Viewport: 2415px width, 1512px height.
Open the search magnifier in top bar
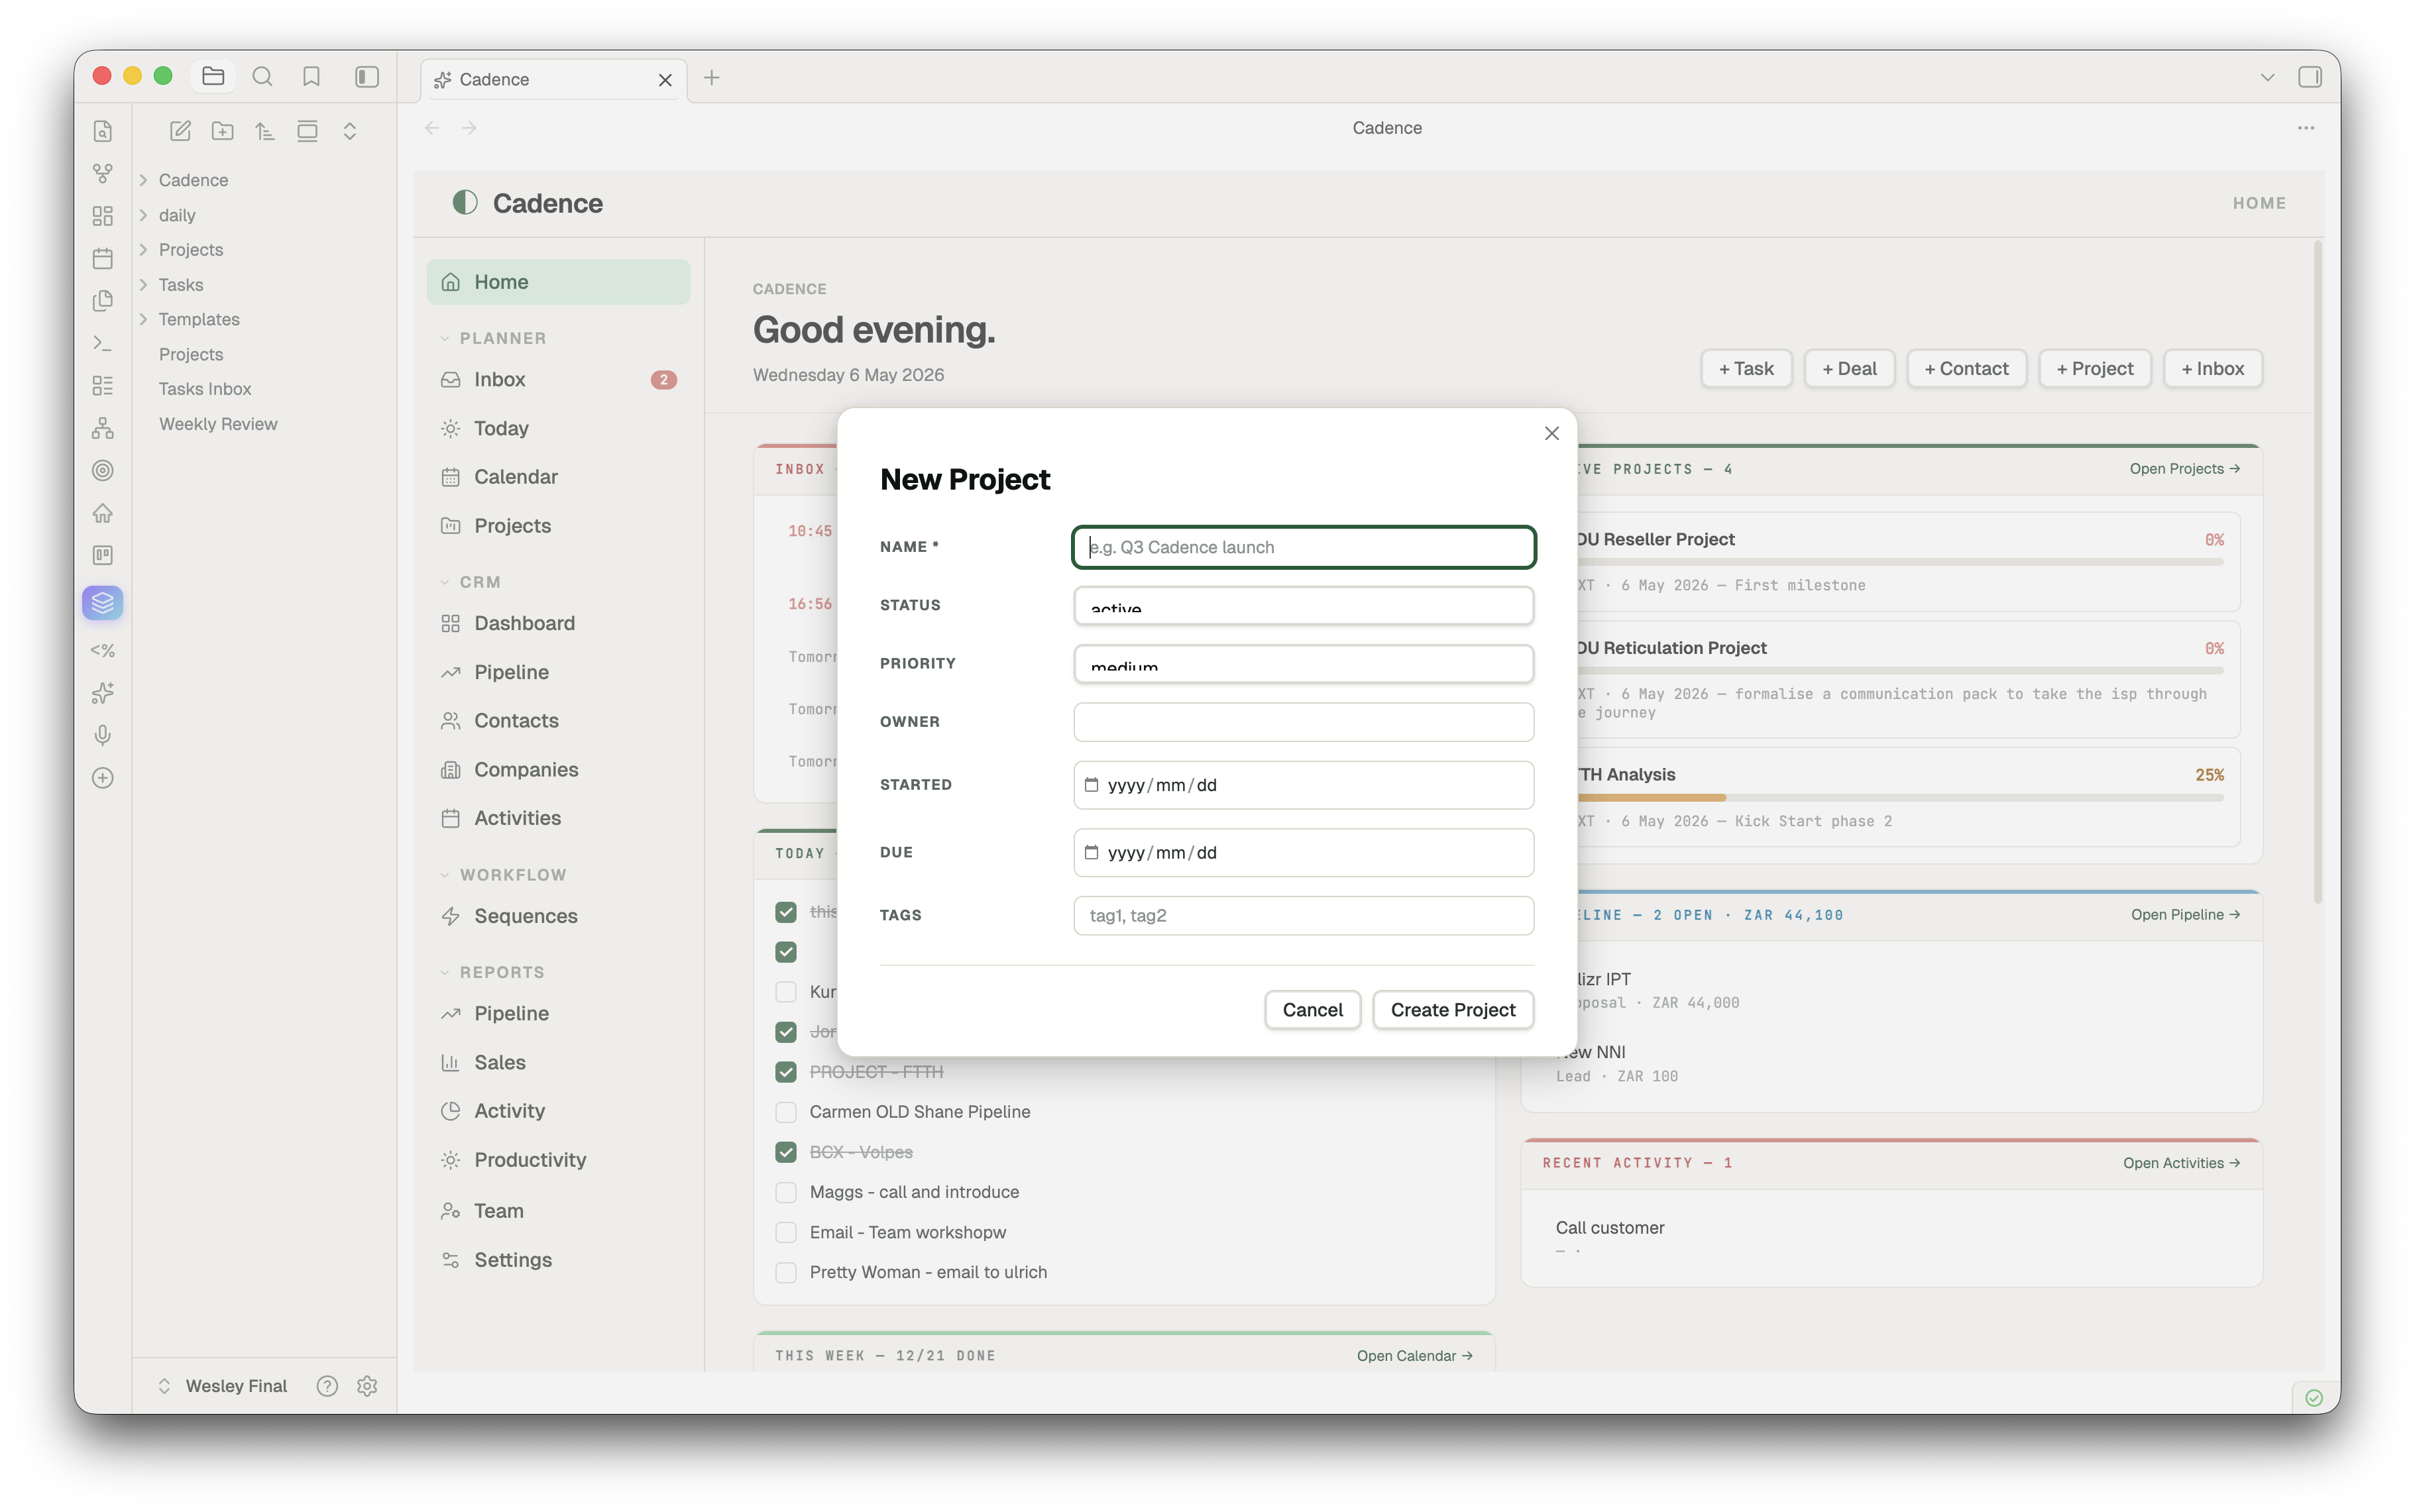(262, 76)
